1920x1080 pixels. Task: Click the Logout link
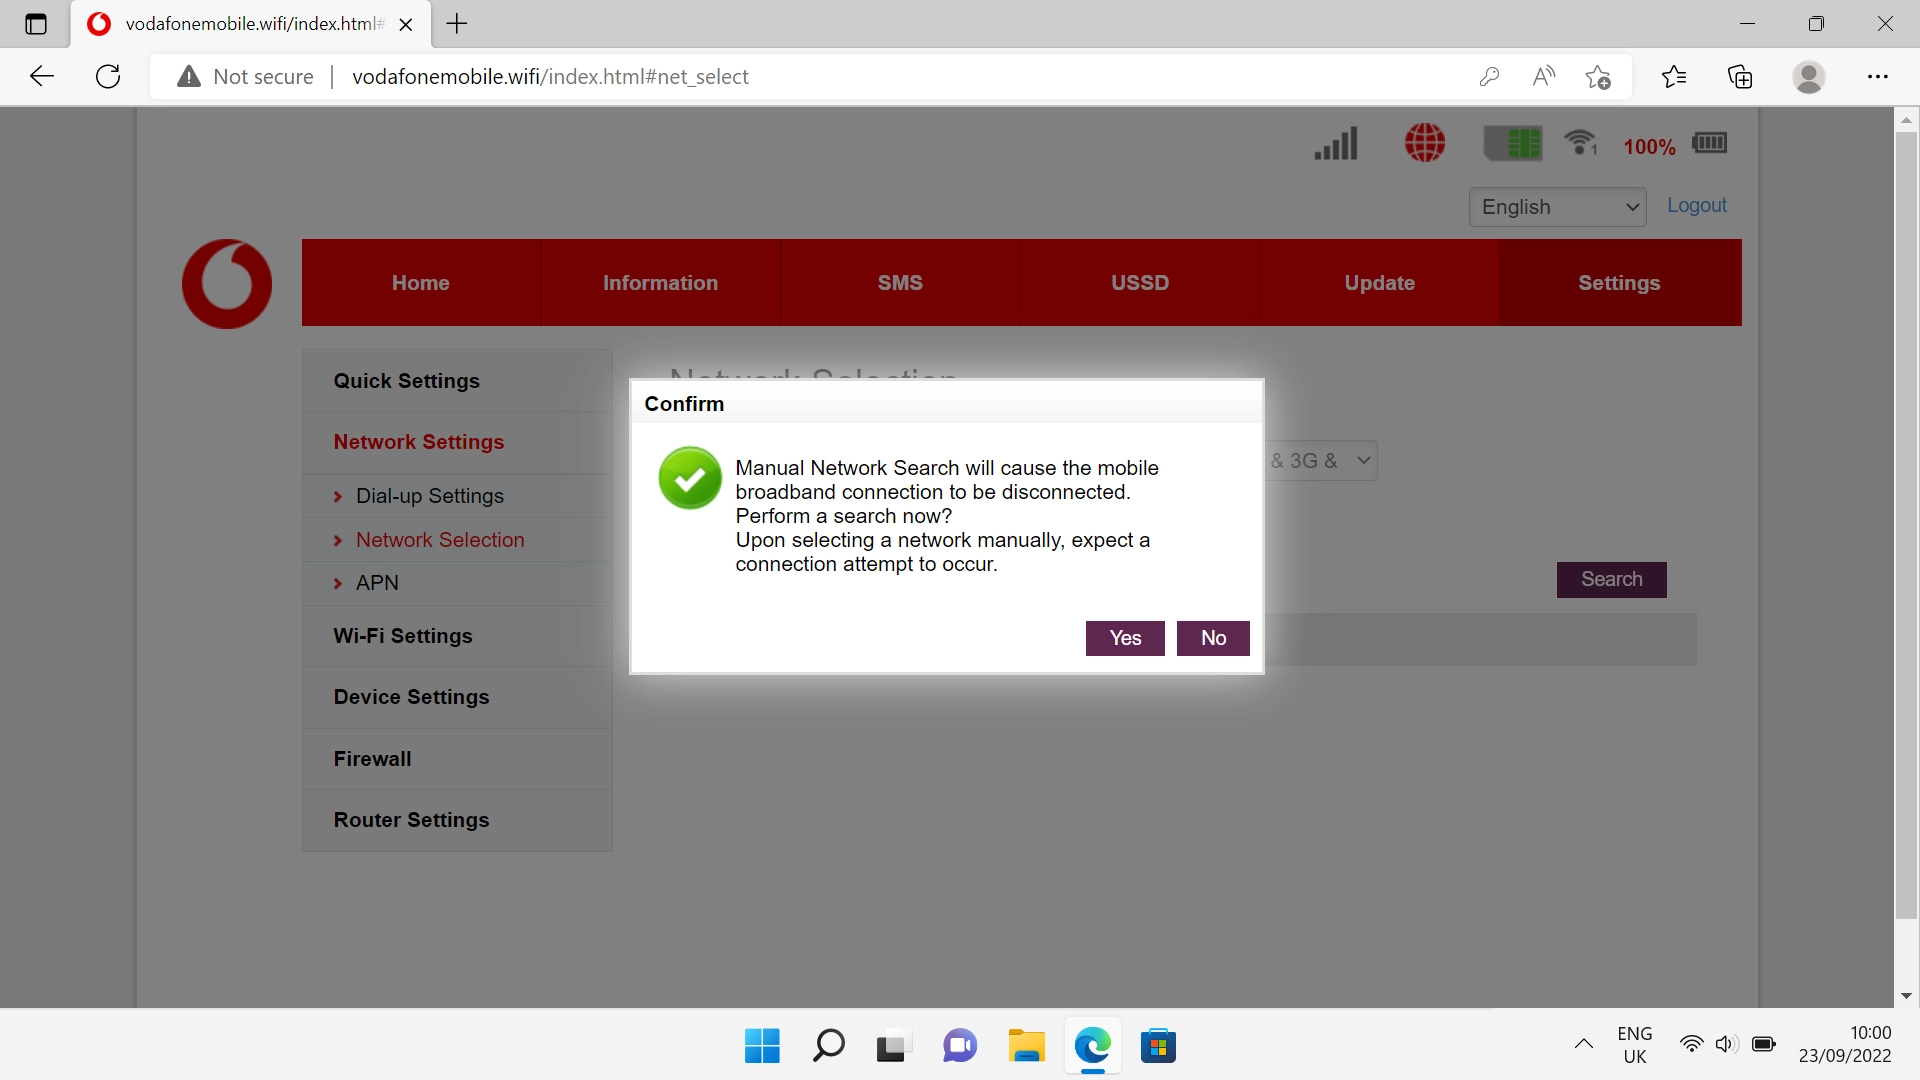click(1696, 205)
